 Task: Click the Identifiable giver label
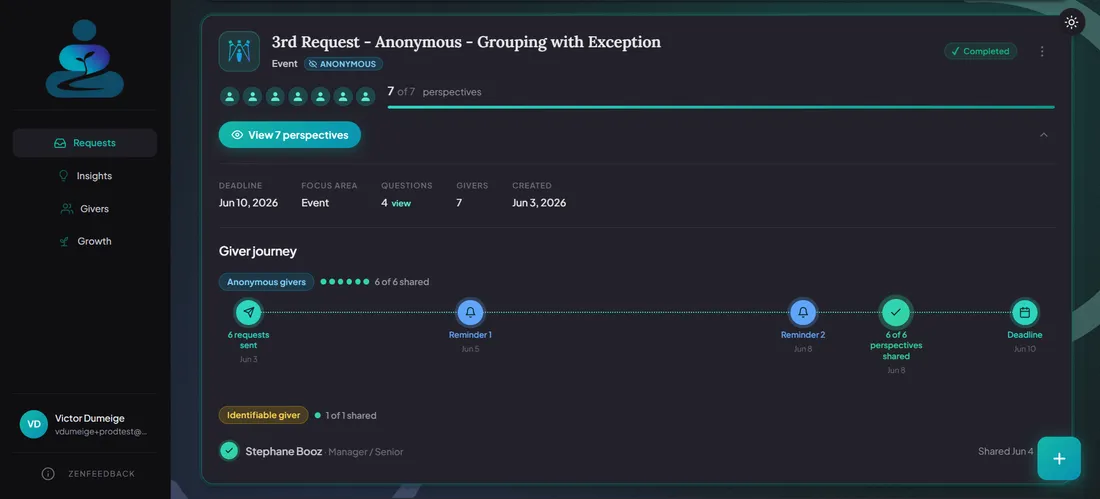tap(264, 415)
